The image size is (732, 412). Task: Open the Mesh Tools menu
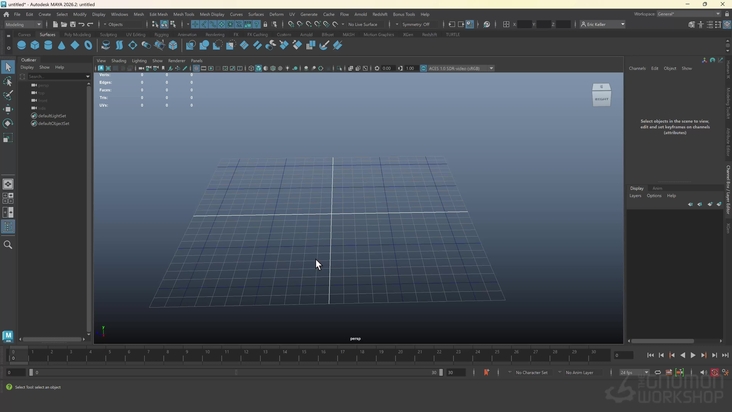click(x=184, y=14)
